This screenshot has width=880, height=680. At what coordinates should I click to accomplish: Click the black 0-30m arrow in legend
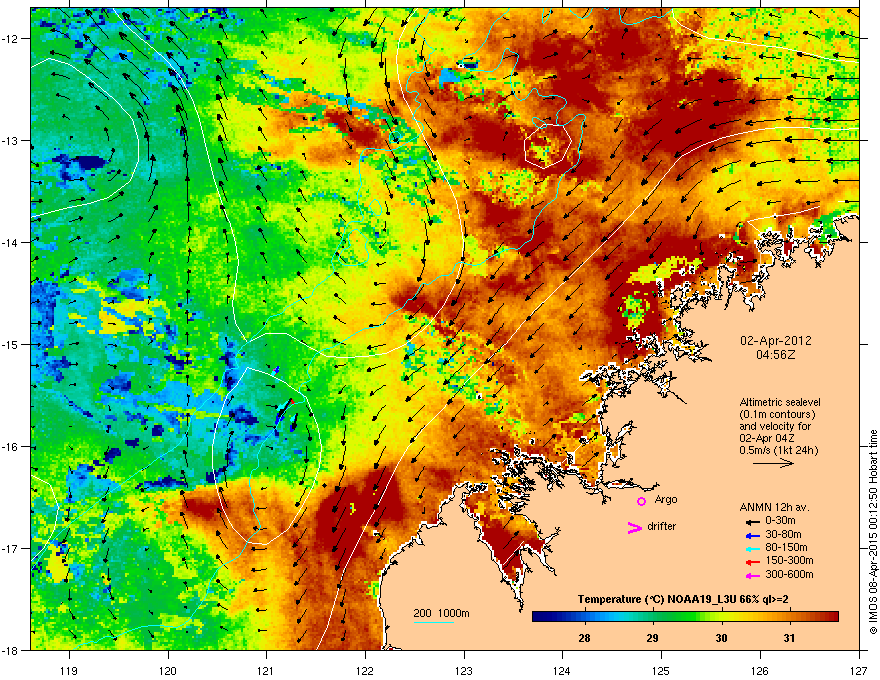tap(753, 521)
